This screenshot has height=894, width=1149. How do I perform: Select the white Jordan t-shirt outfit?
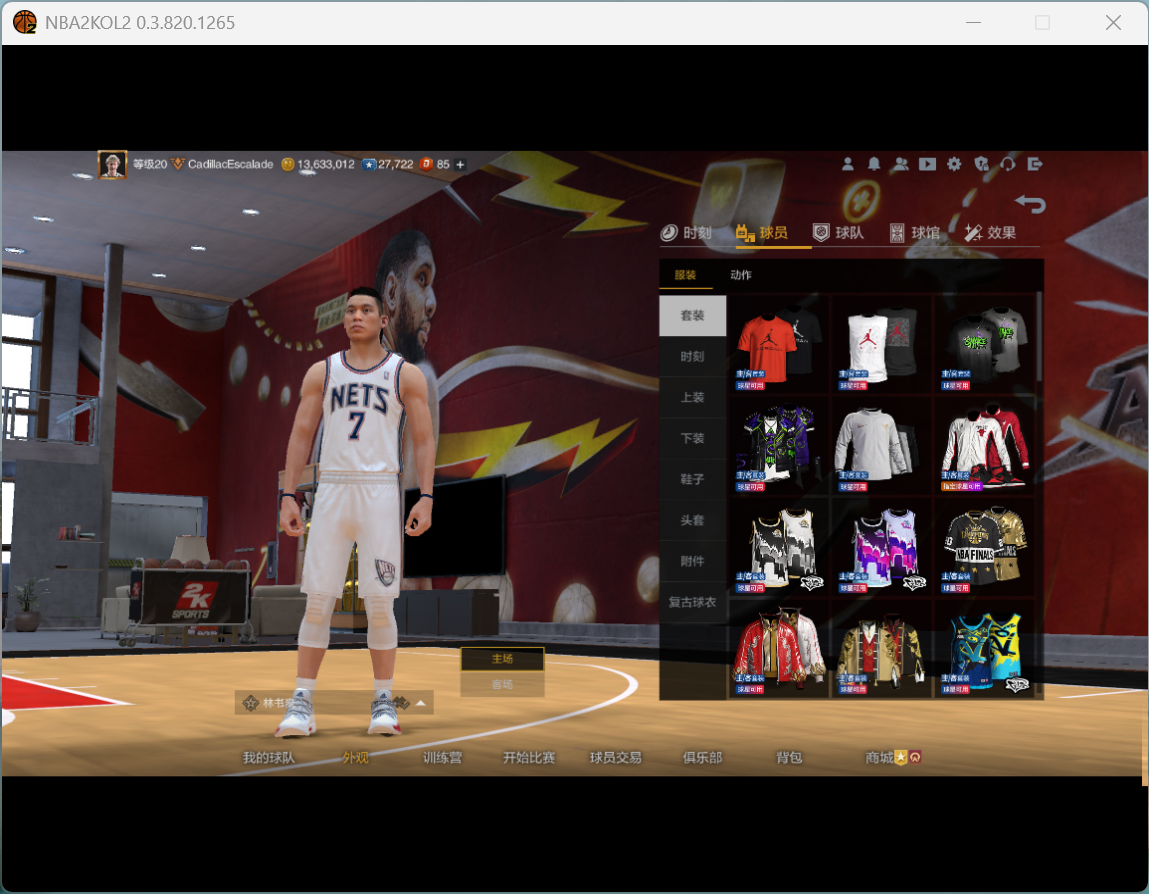(882, 345)
